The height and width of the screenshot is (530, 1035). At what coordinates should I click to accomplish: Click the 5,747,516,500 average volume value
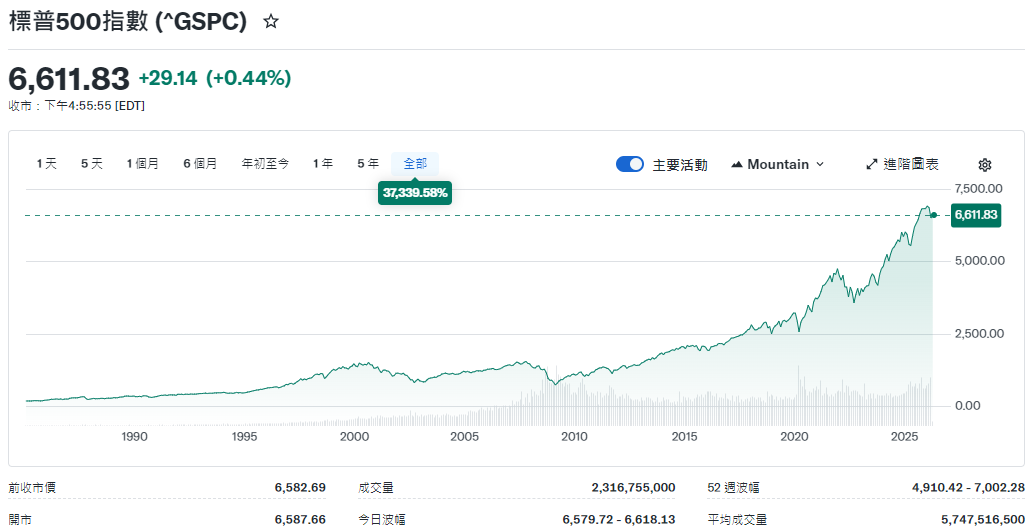point(983,519)
